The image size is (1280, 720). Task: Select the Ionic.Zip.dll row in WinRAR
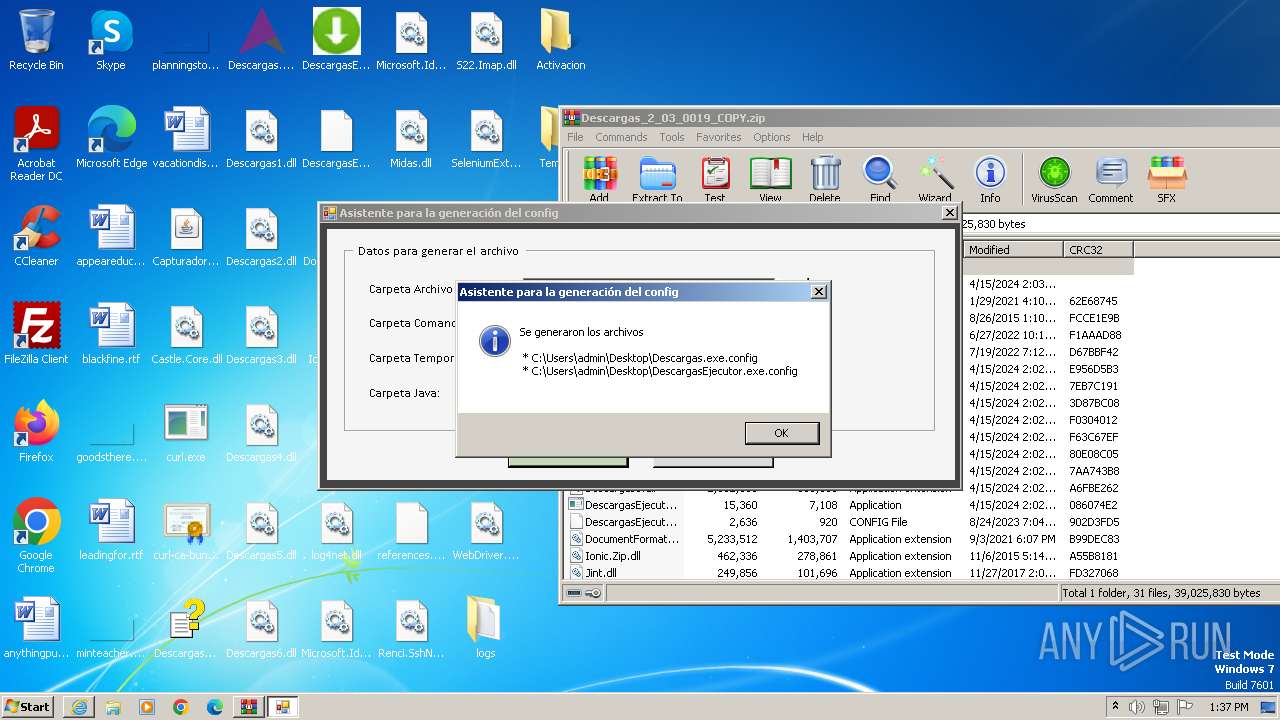click(850, 556)
